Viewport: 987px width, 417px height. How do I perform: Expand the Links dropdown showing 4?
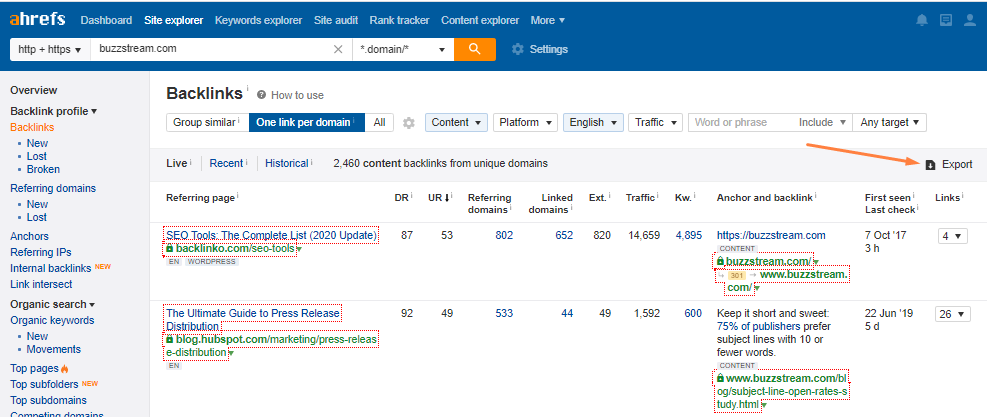pos(952,236)
